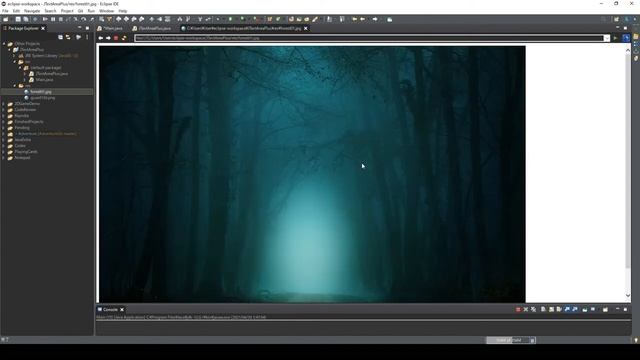Minimize the Package Explorer view
The image size is (640, 360).
tap(79, 29)
